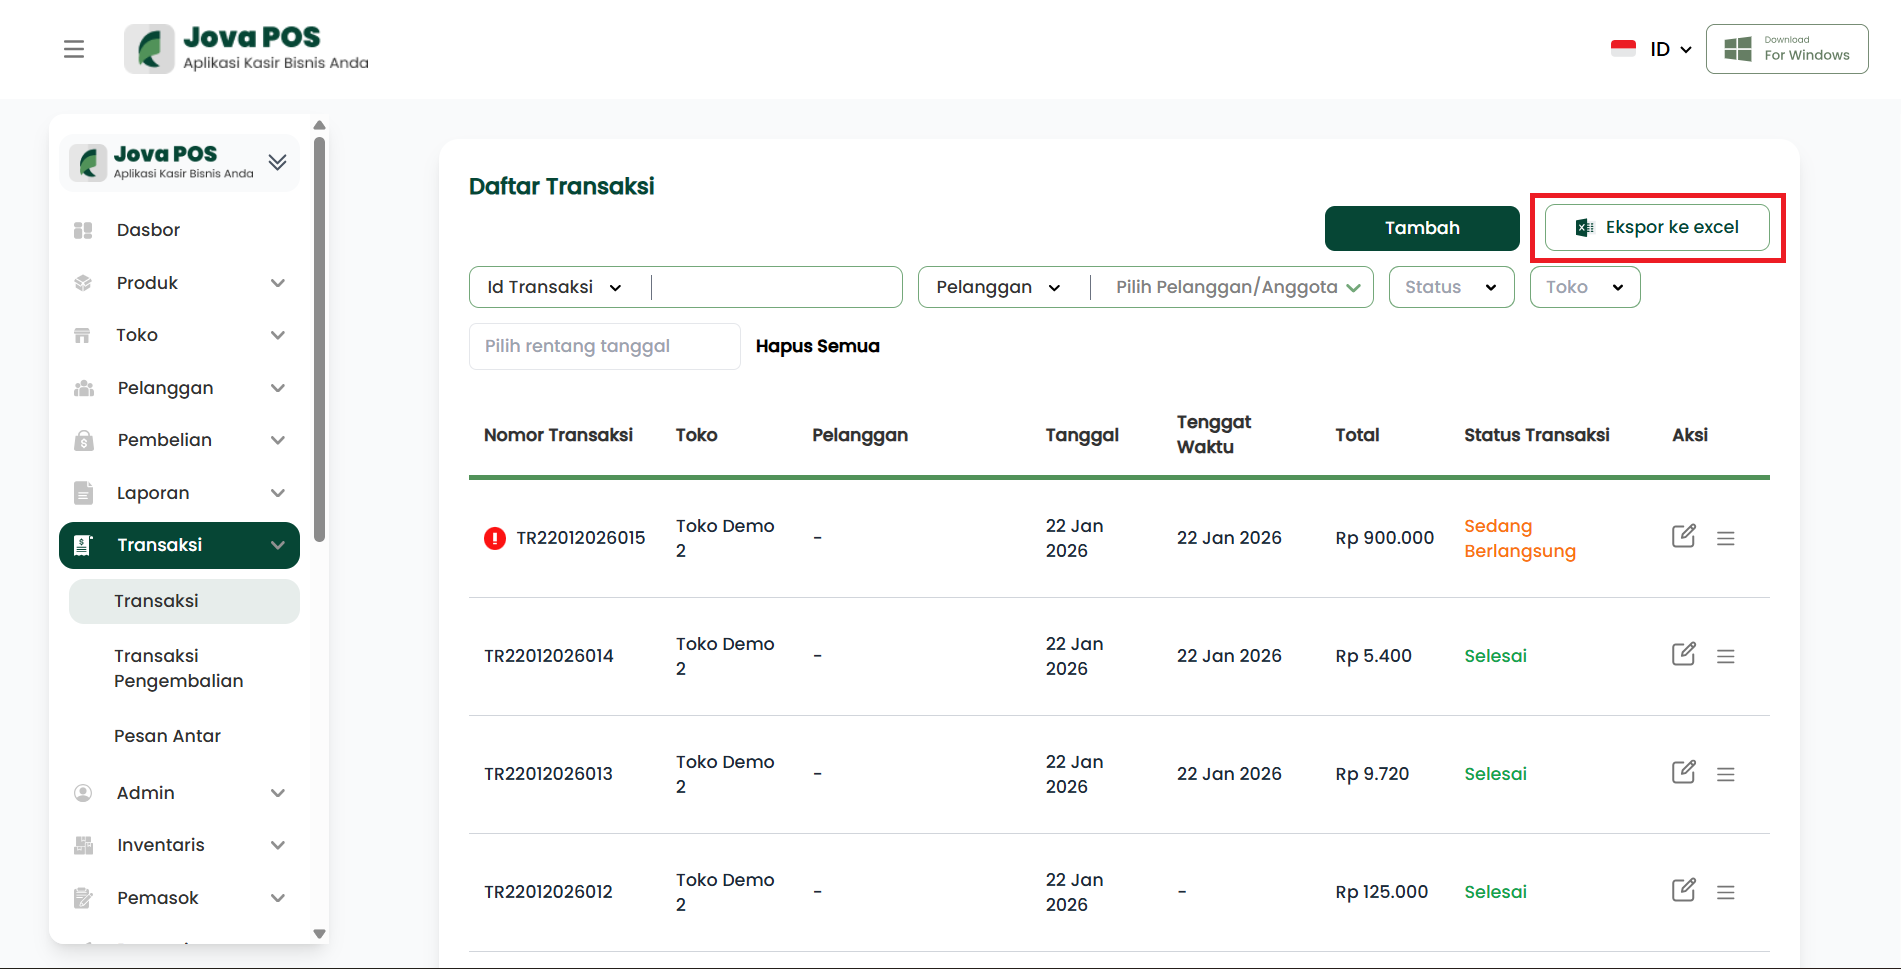Click the edit icon for TR22012026013
Image resolution: width=1901 pixels, height=969 pixels.
tap(1683, 772)
